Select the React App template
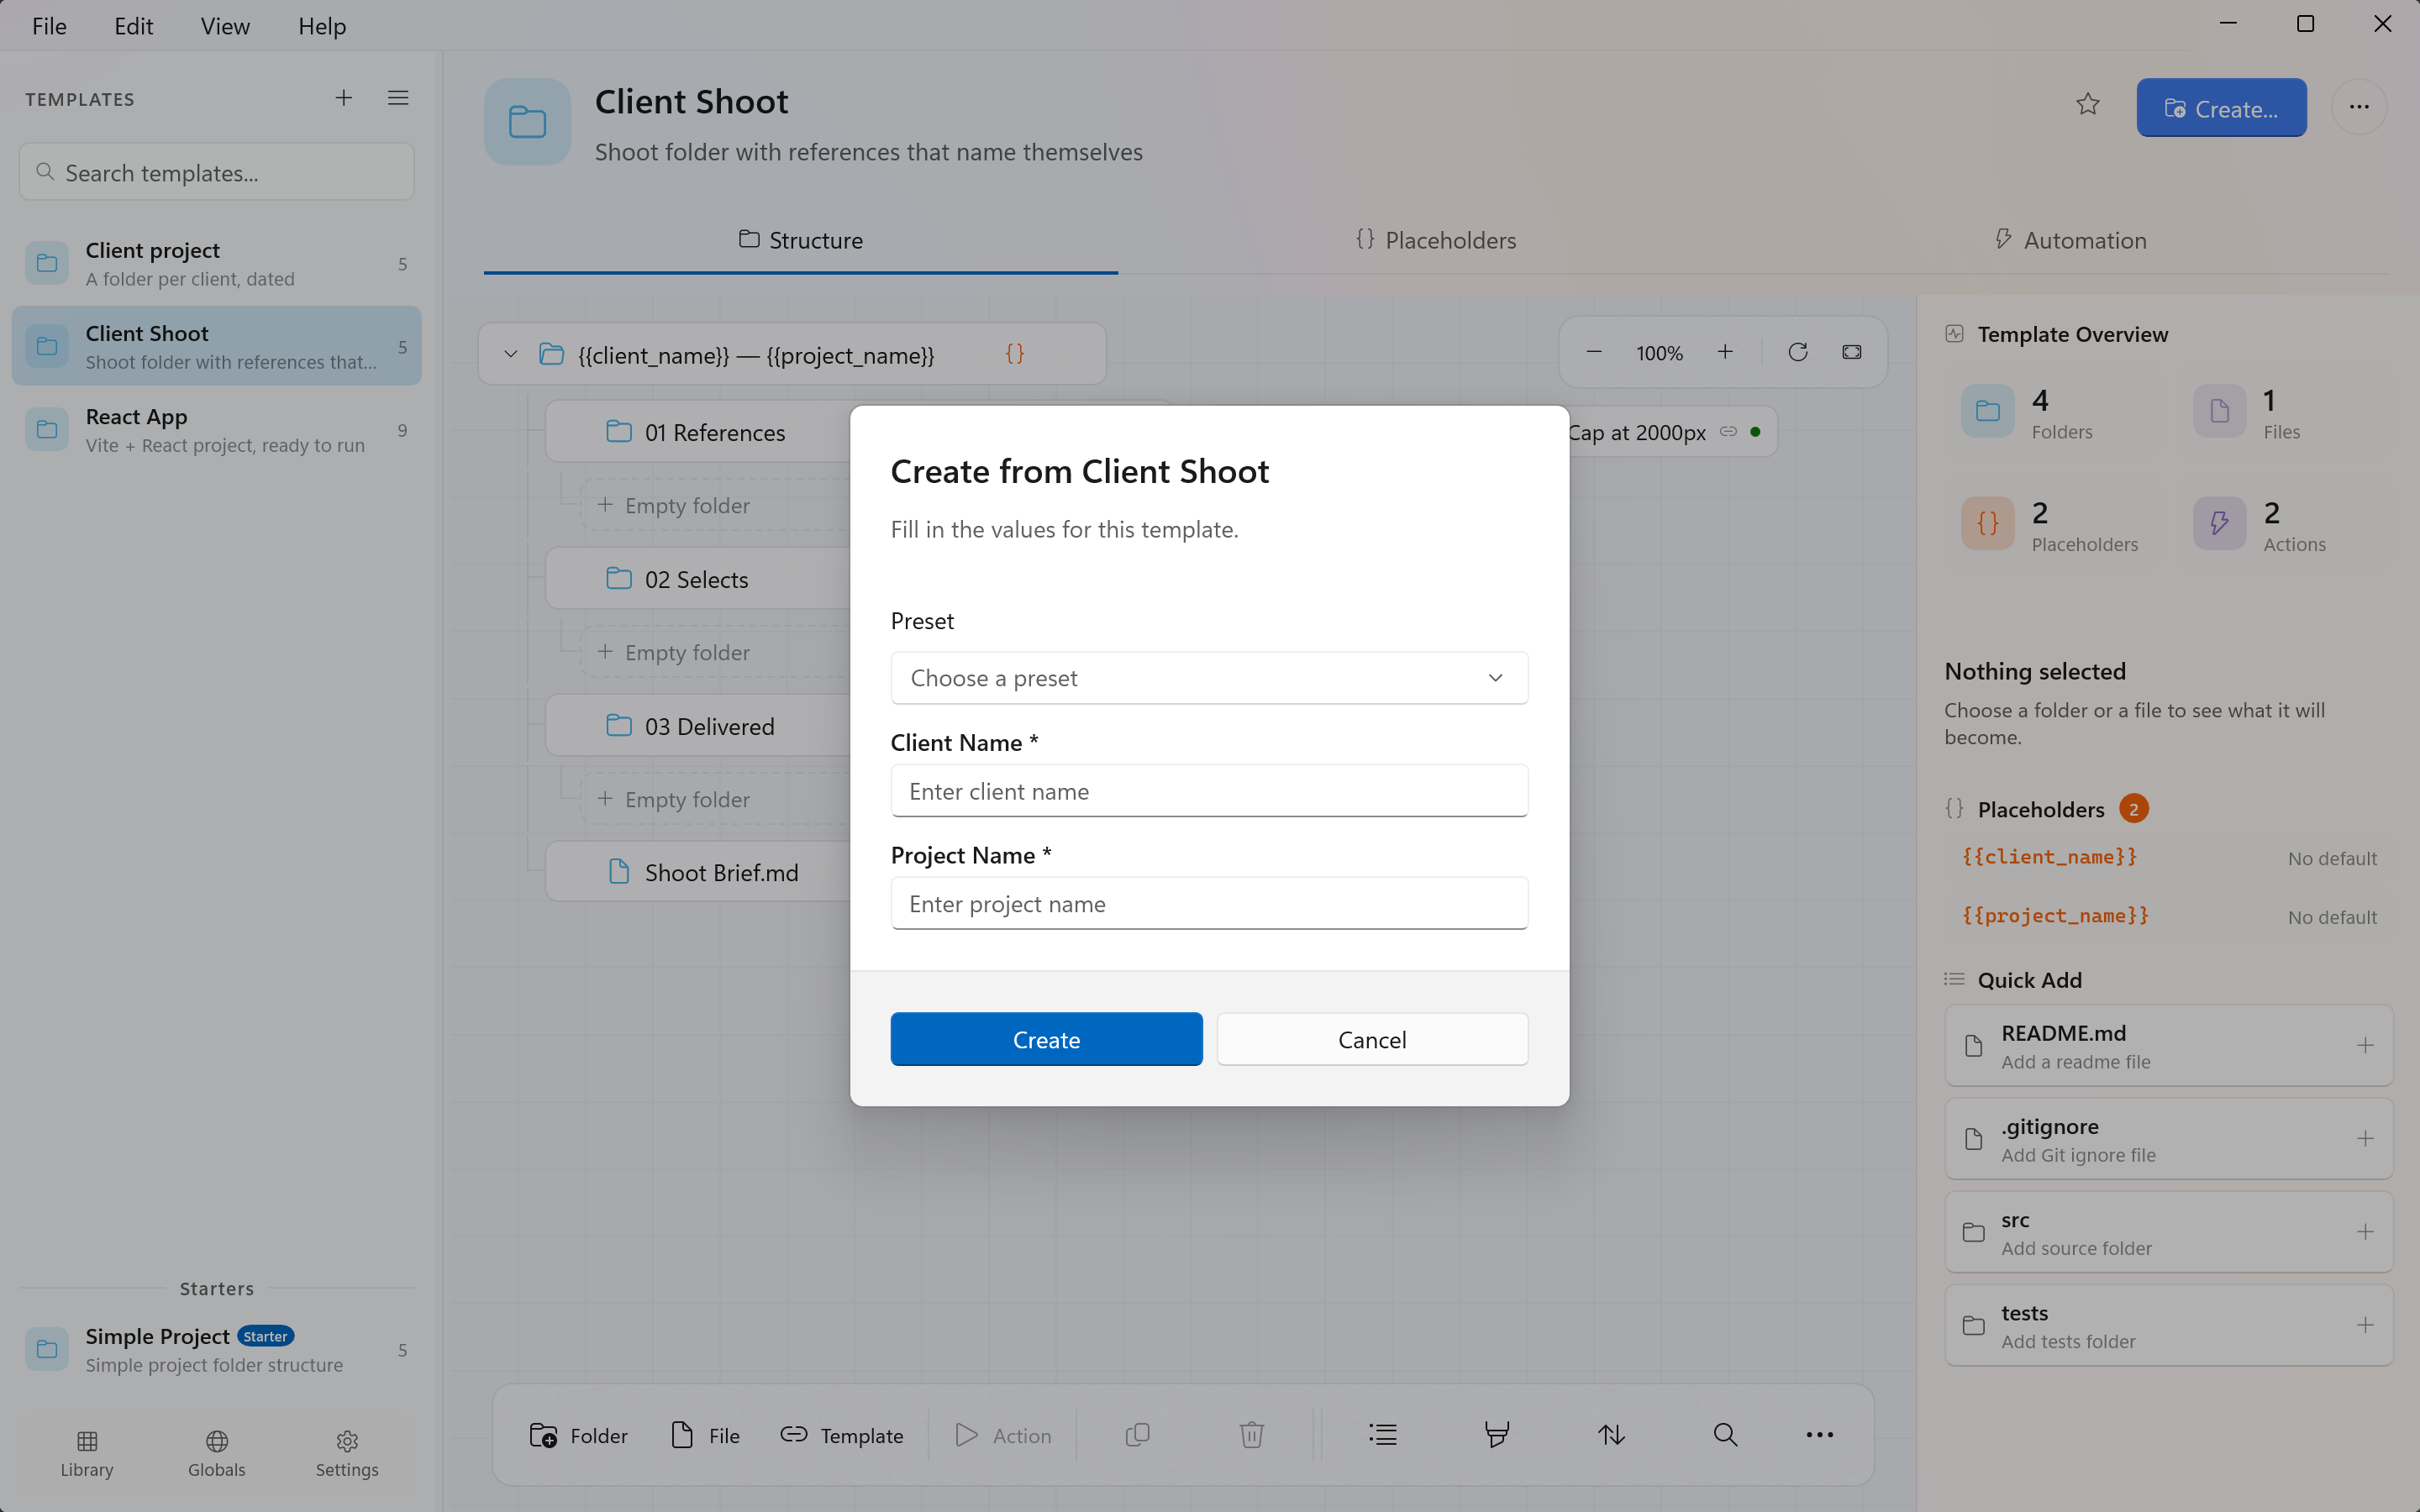This screenshot has width=2420, height=1512. click(x=217, y=430)
